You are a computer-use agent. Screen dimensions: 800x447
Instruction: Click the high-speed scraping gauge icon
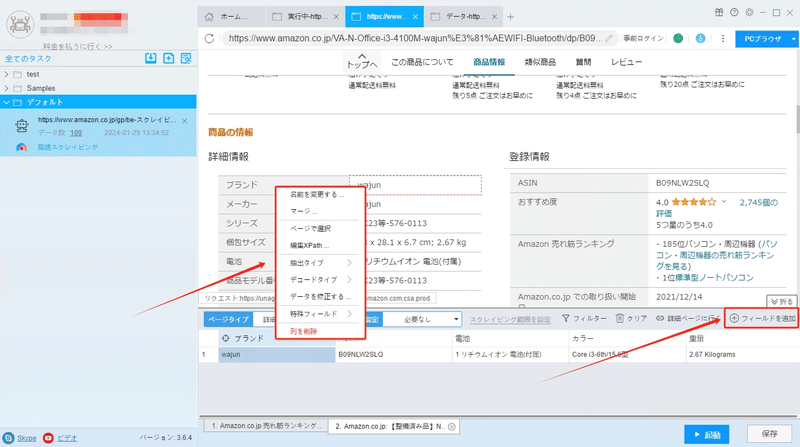click(21, 147)
